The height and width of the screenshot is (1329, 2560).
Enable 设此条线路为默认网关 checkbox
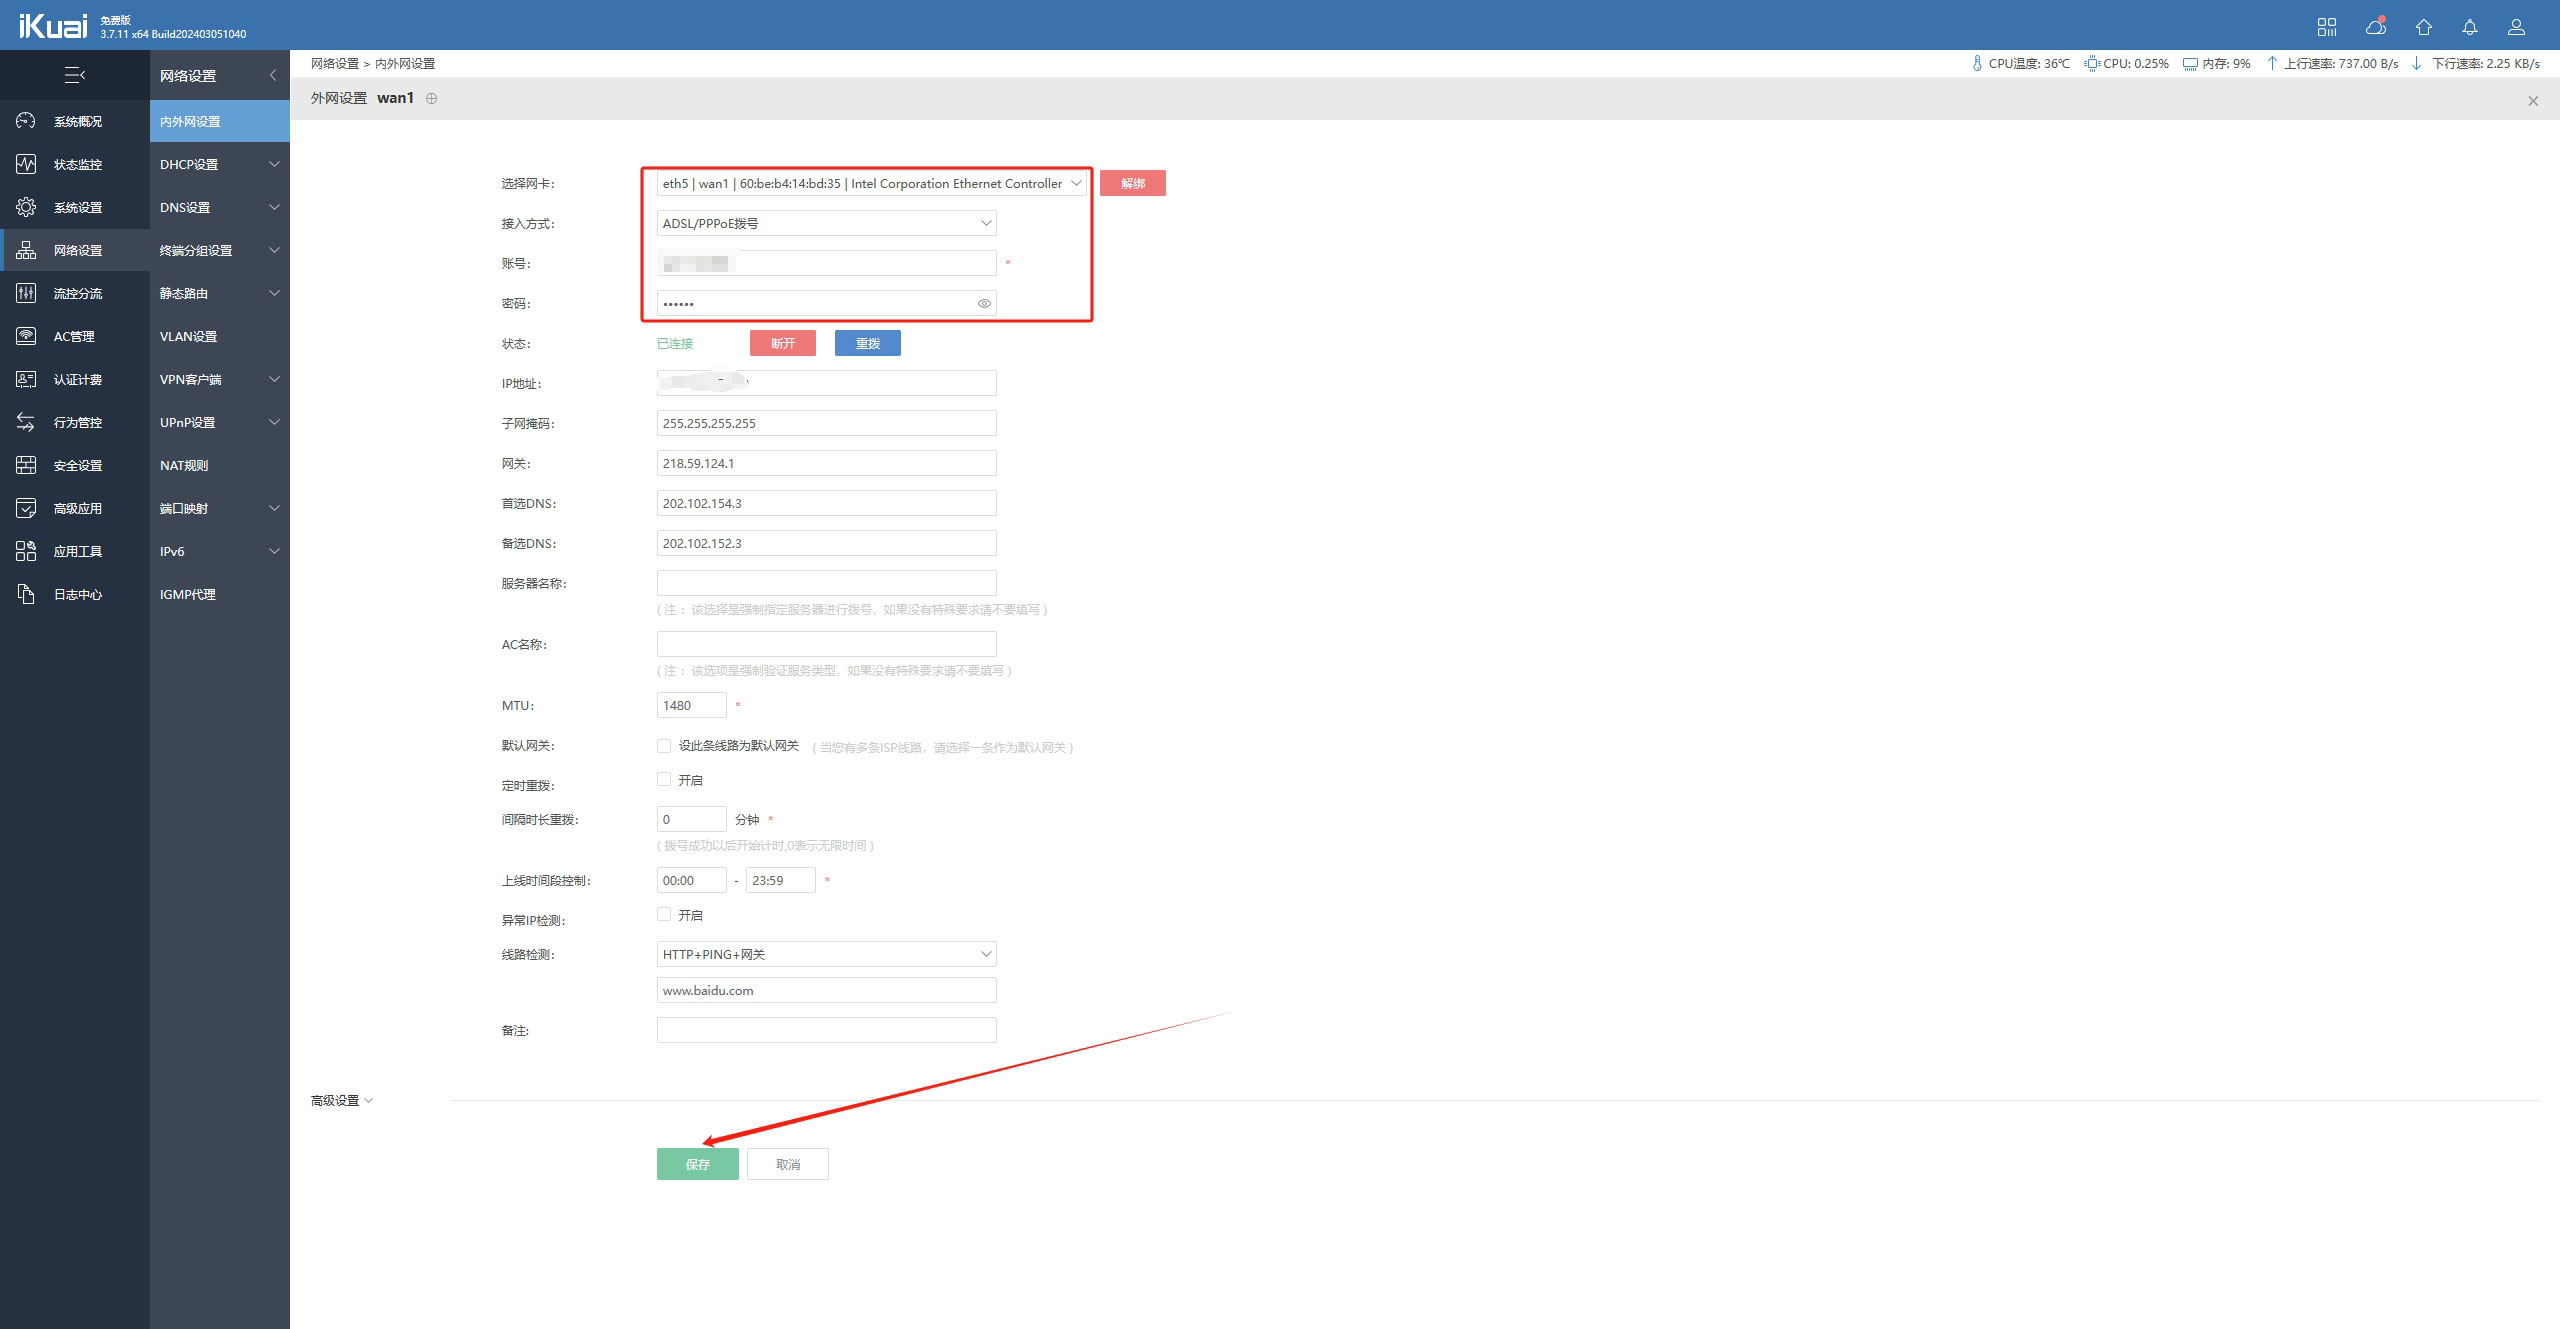[664, 746]
